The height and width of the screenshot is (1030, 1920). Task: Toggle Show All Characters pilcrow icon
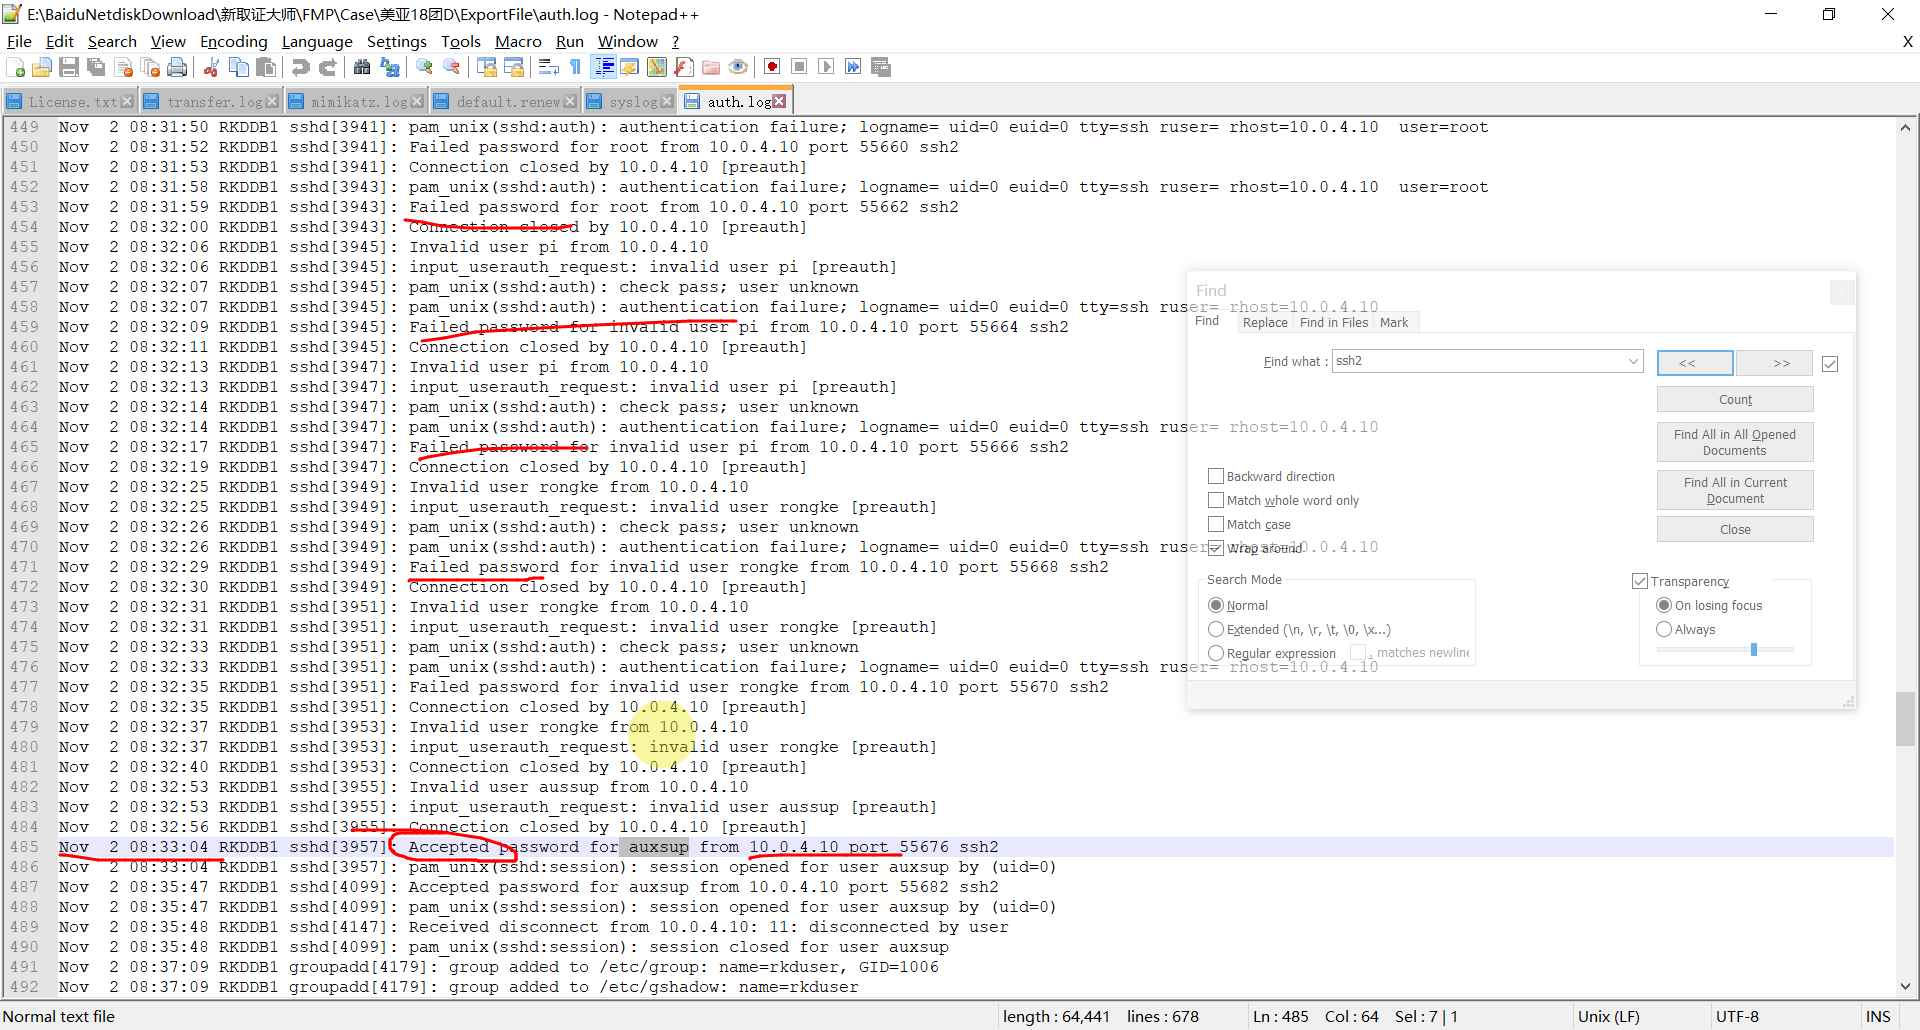575,67
